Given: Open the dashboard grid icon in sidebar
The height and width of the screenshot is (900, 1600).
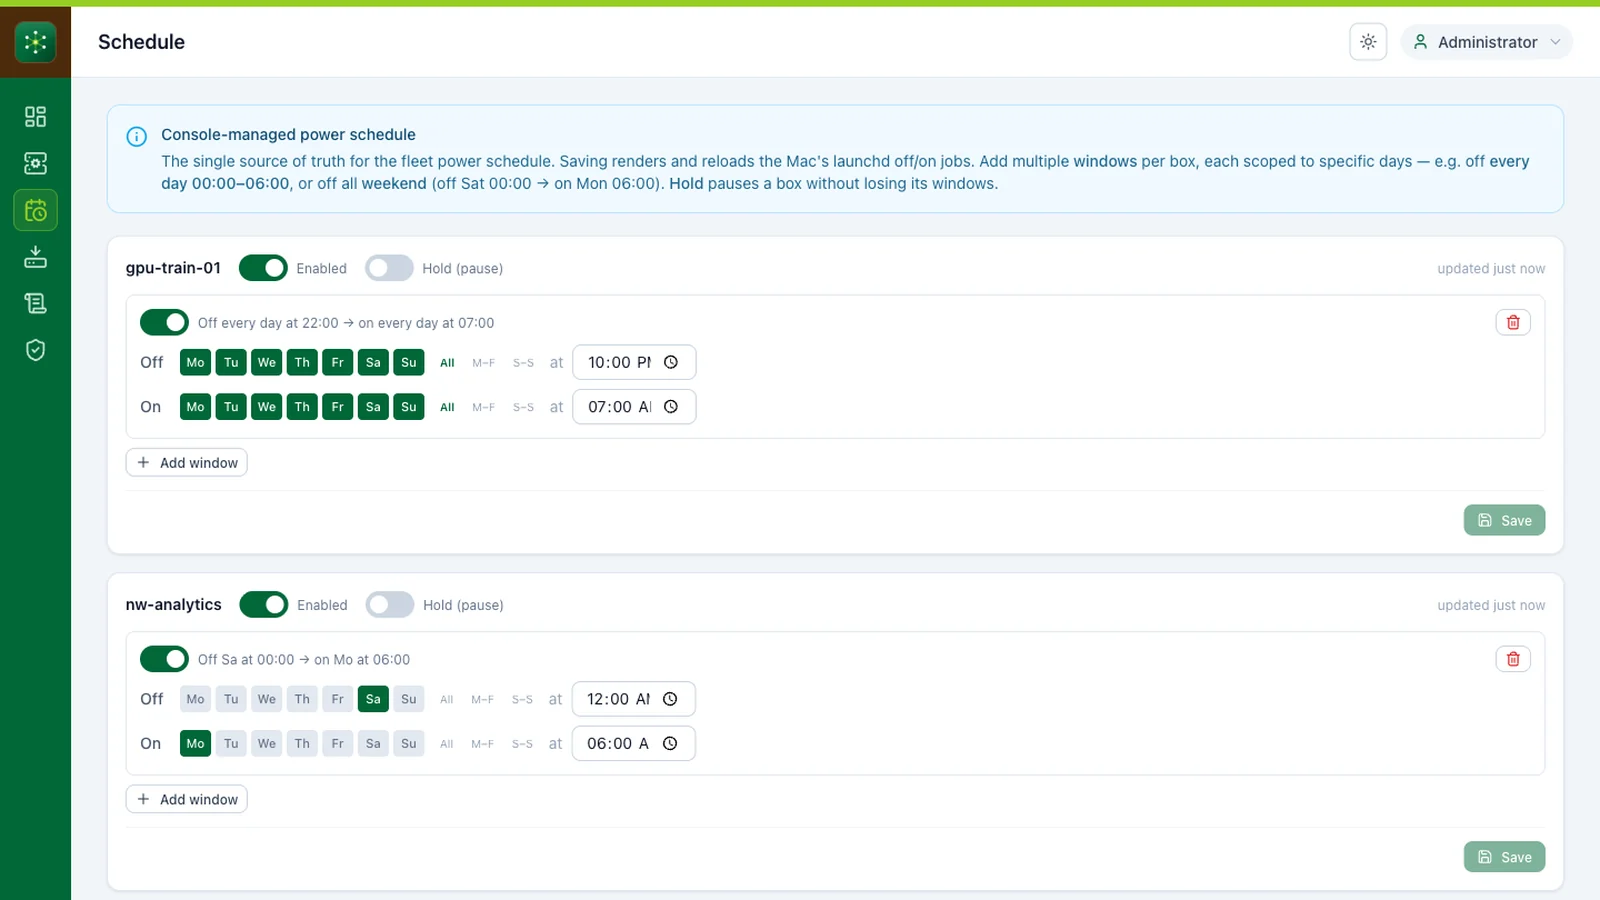Looking at the screenshot, I should click(35, 117).
